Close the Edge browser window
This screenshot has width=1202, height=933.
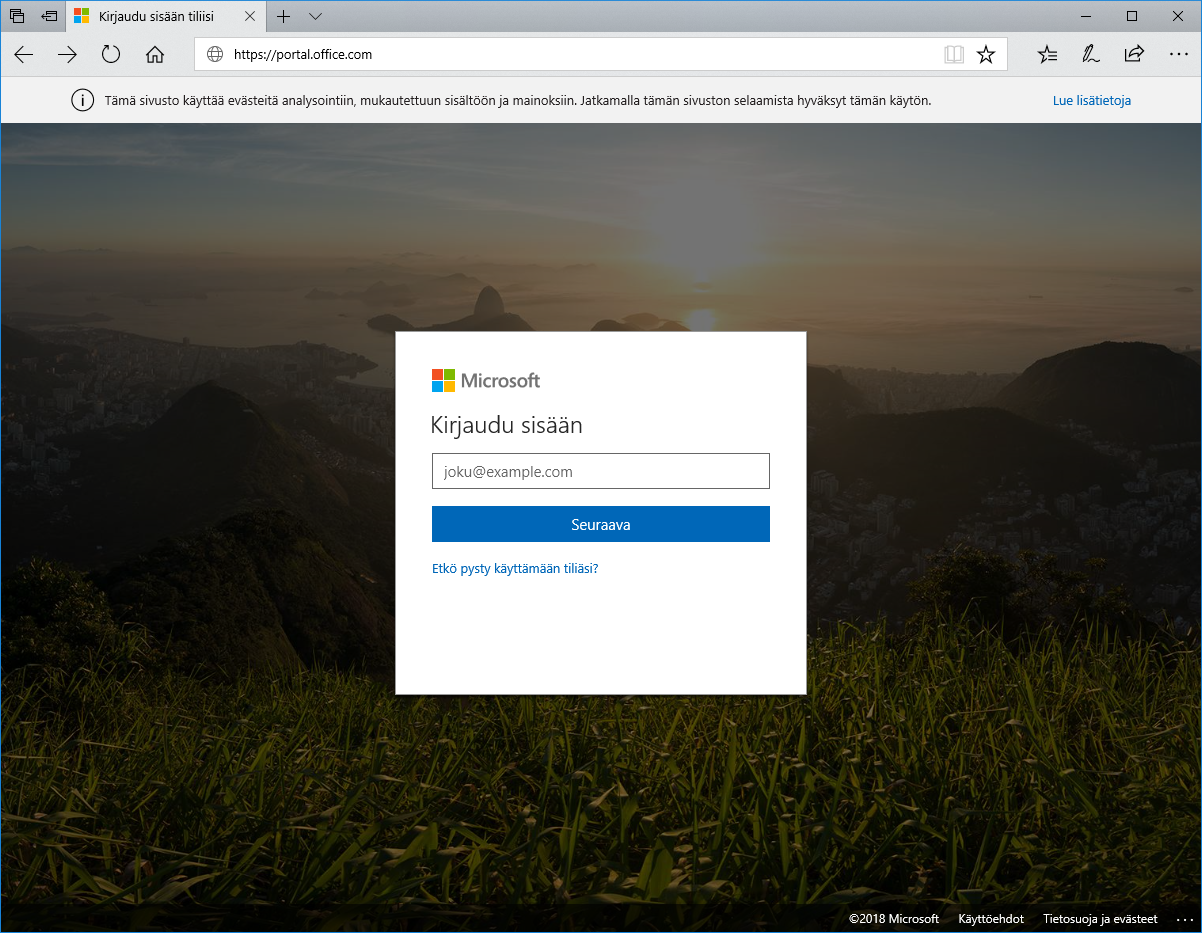click(1178, 16)
